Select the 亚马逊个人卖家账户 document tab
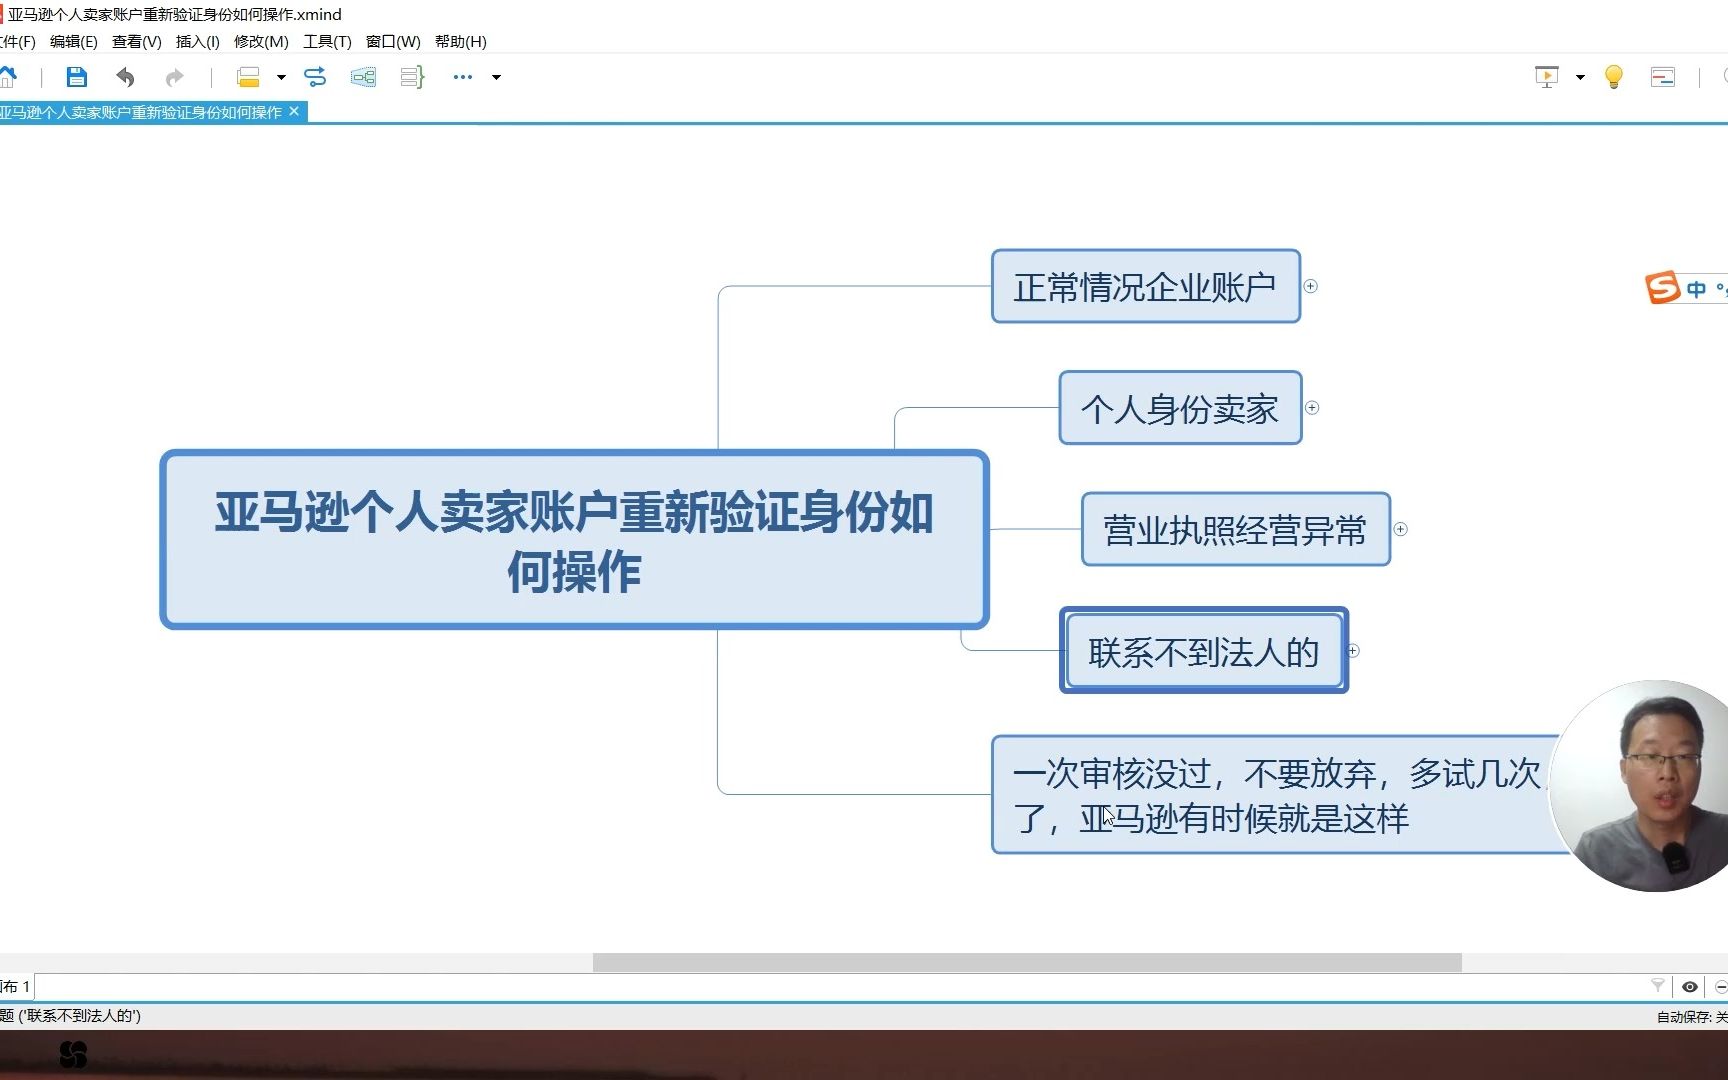Image resolution: width=1728 pixels, height=1080 pixels. (141, 112)
